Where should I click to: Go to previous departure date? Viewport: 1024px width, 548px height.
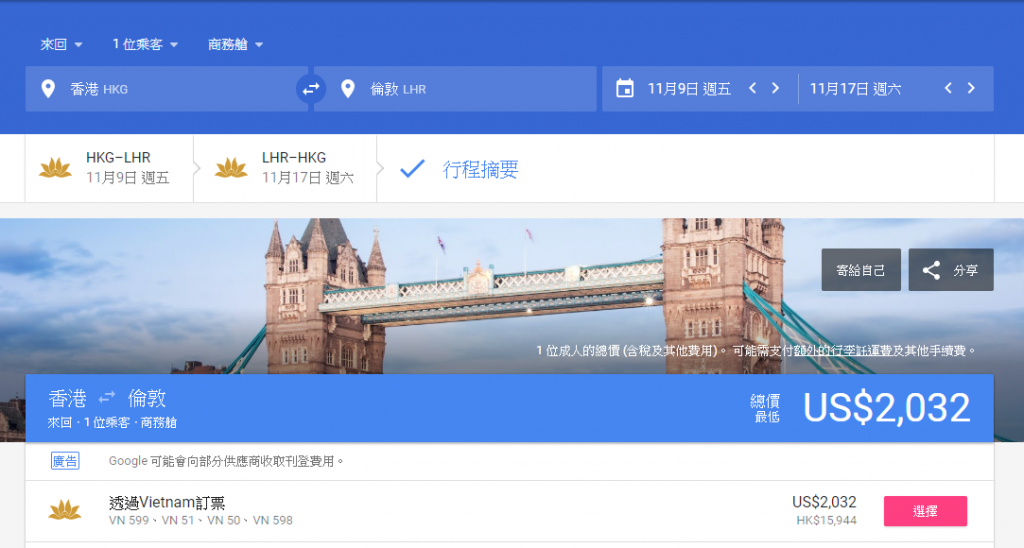pos(752,88)
